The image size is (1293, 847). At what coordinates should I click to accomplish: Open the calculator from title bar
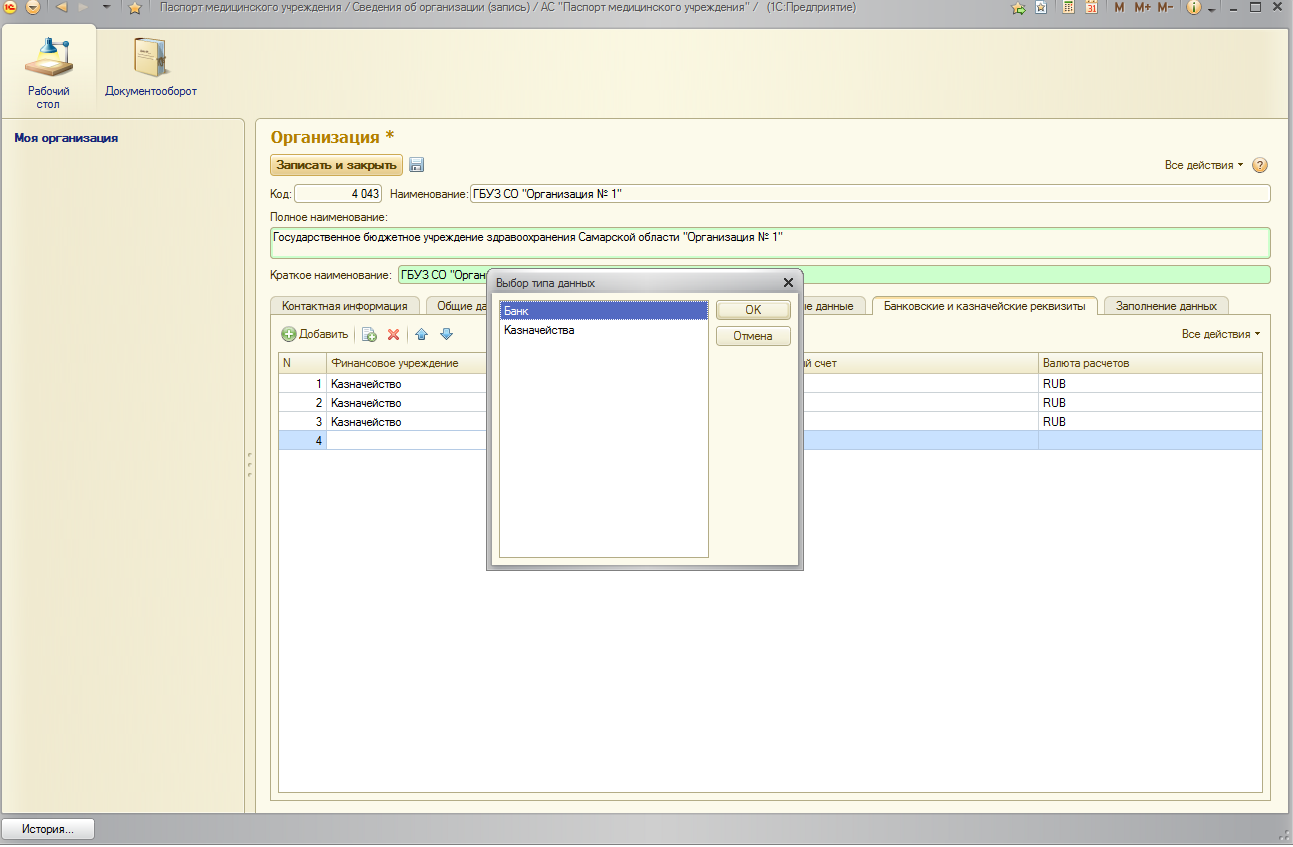(1069, 8)
